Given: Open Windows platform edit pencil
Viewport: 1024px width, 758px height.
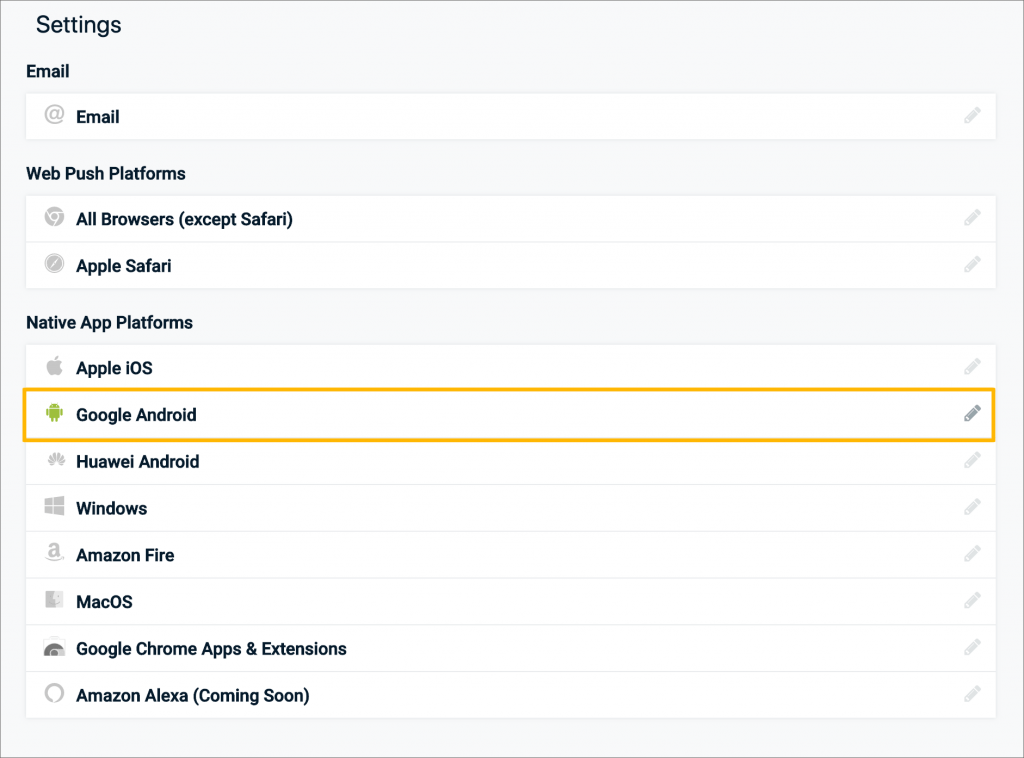Looking at the screenshot, I should point(972,507).
